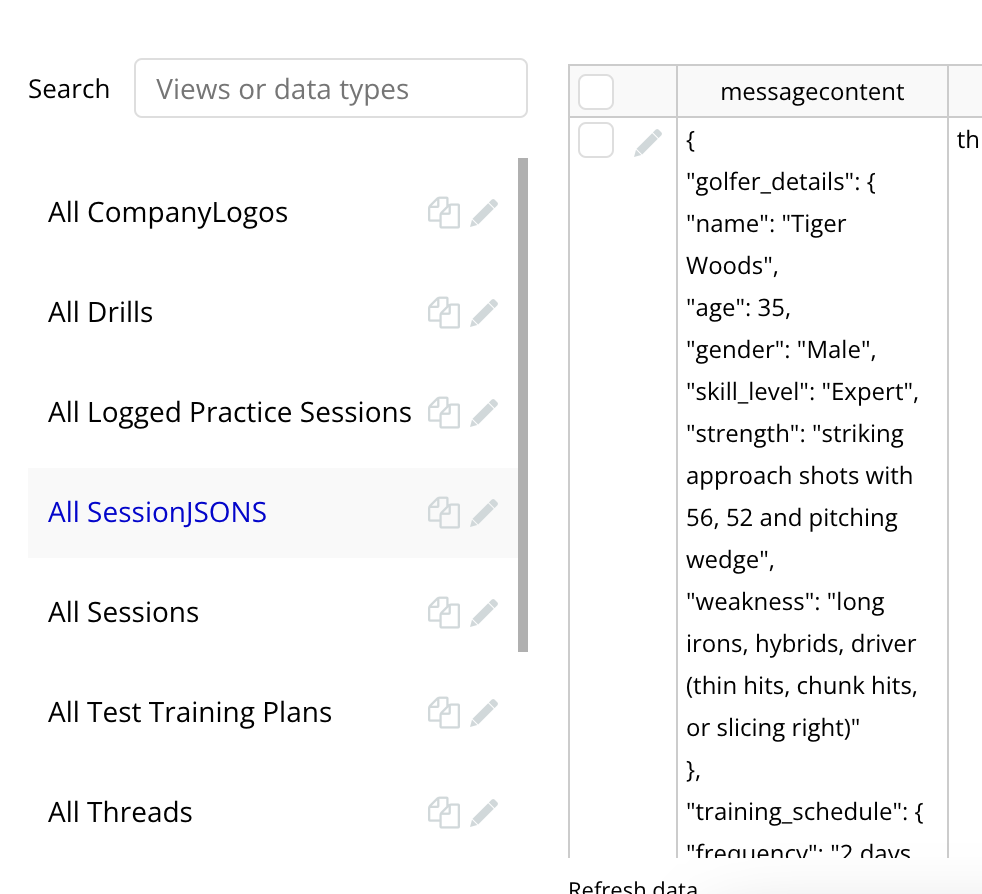Duplicate All Logged Practice Sessions view
Screen dimensions: 982x894
tap(444, 413)
